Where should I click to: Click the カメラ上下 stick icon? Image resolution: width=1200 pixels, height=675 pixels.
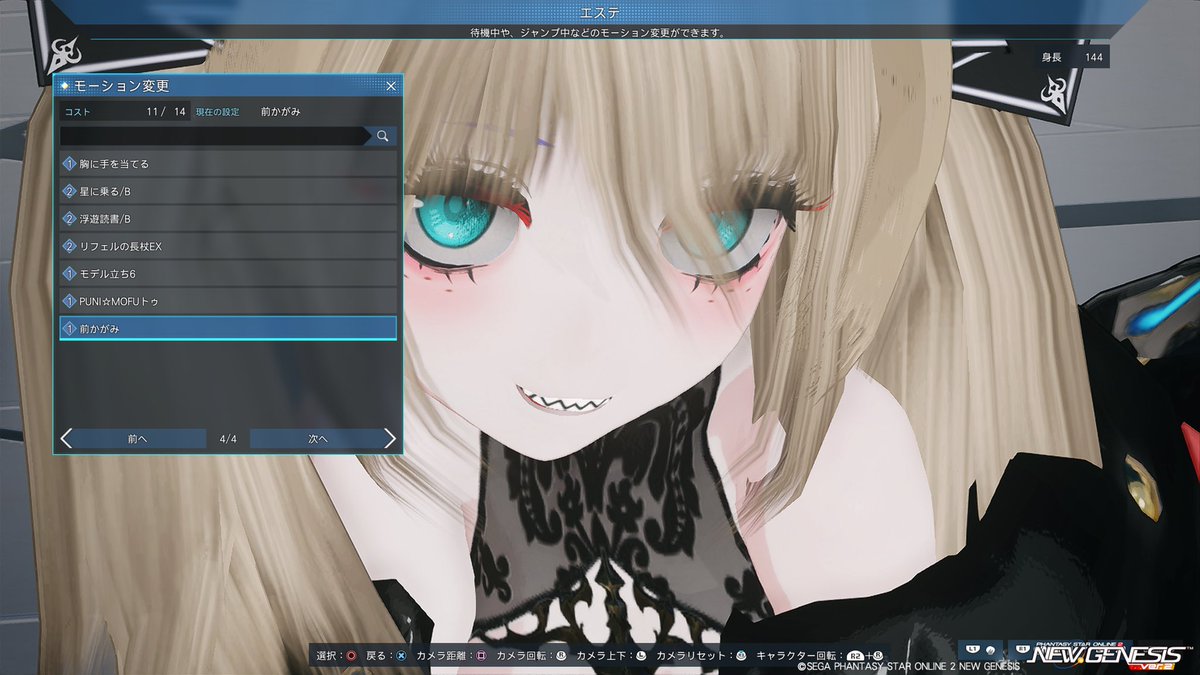click(x=640, y=656)
